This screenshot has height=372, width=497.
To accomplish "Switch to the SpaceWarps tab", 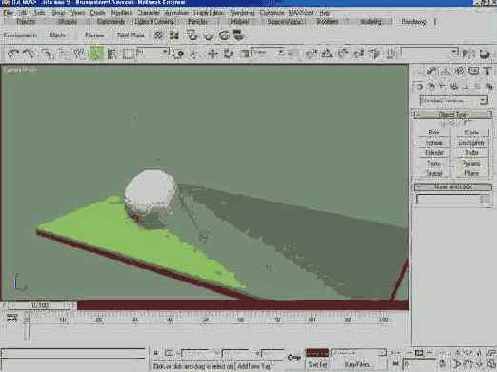I will pos(285,22).
